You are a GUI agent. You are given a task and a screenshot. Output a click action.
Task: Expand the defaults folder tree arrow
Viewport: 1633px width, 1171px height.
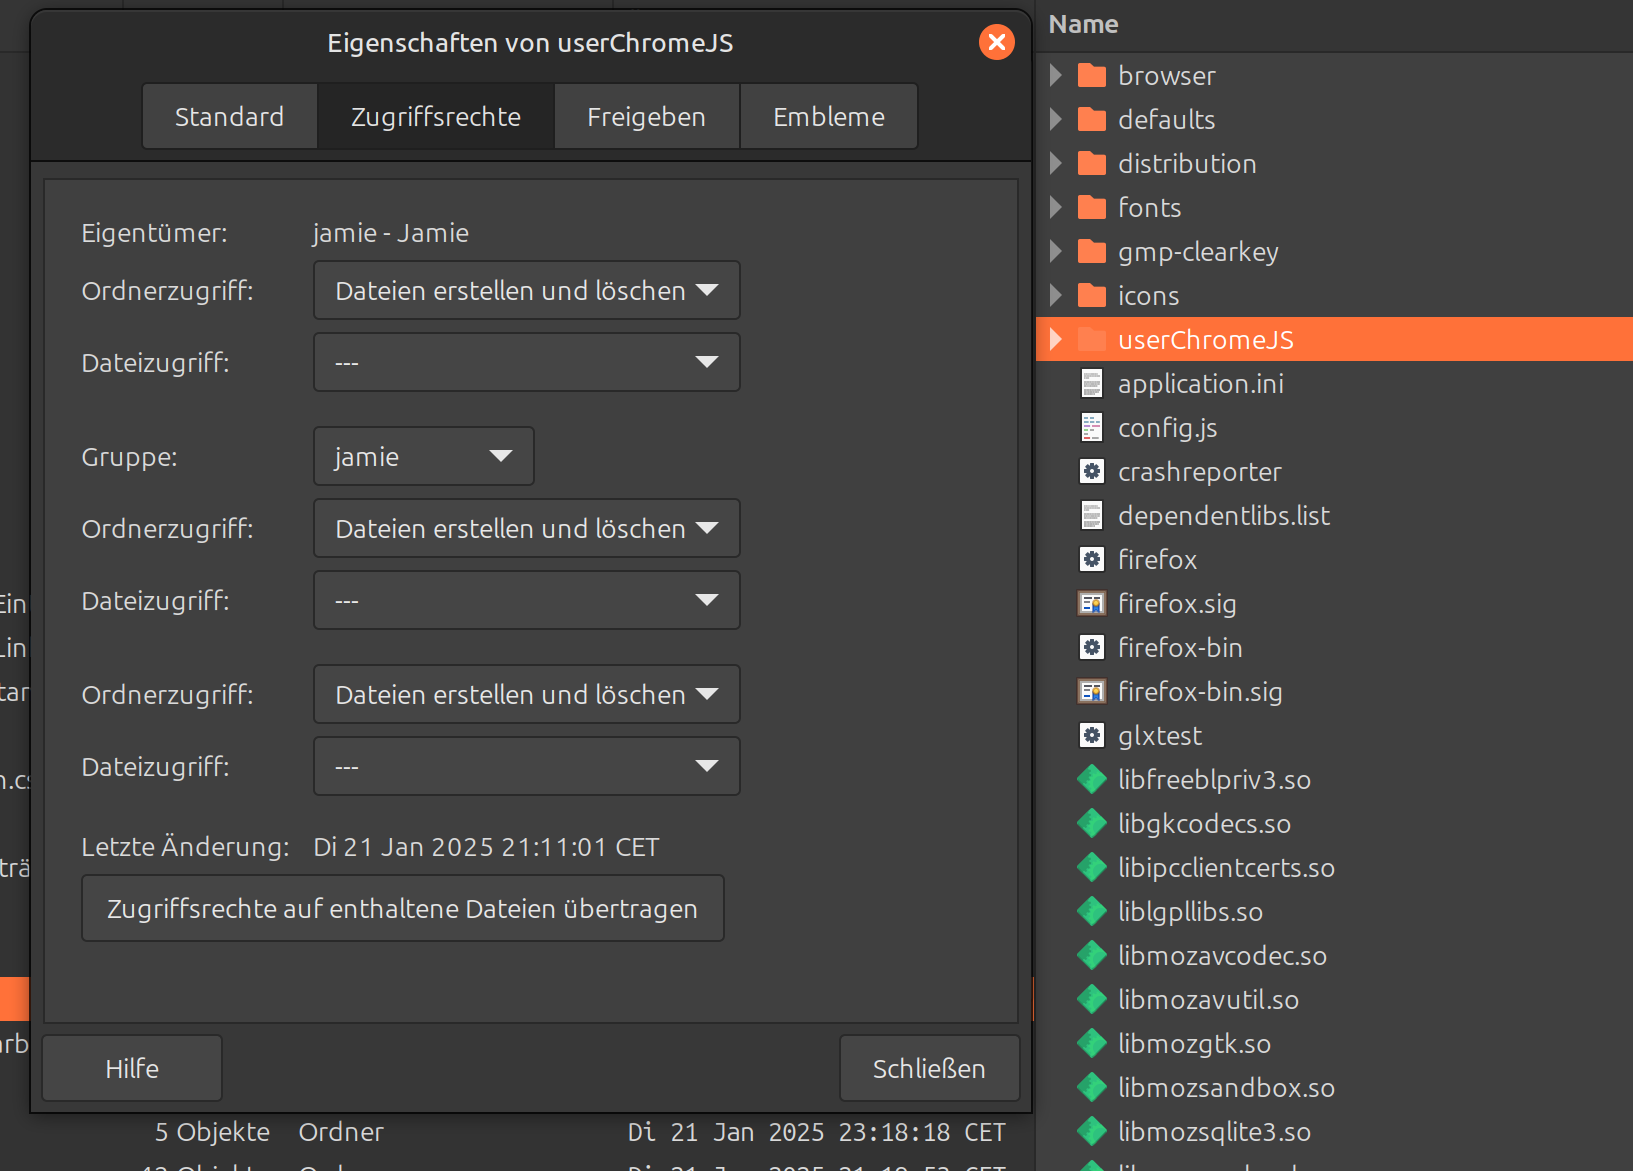tap(1055, 120)
